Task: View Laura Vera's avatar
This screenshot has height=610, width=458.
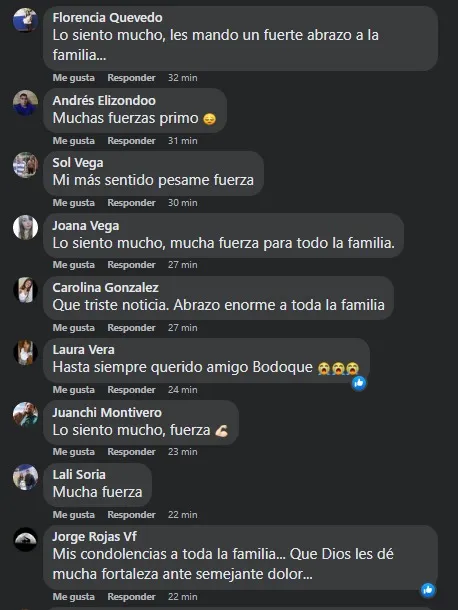Action: coord(25,352)
